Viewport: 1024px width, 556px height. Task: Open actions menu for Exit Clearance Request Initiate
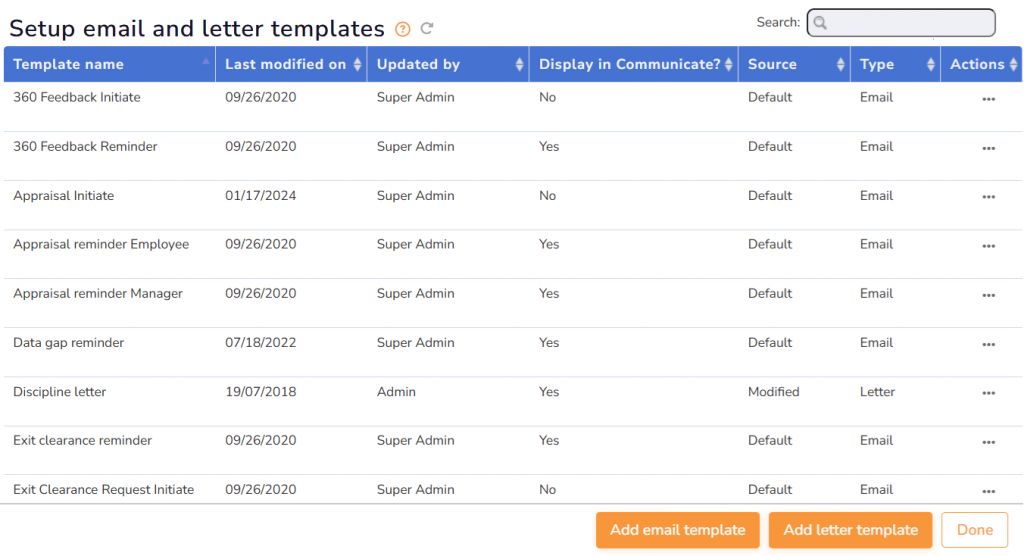(x=988, y=491)
